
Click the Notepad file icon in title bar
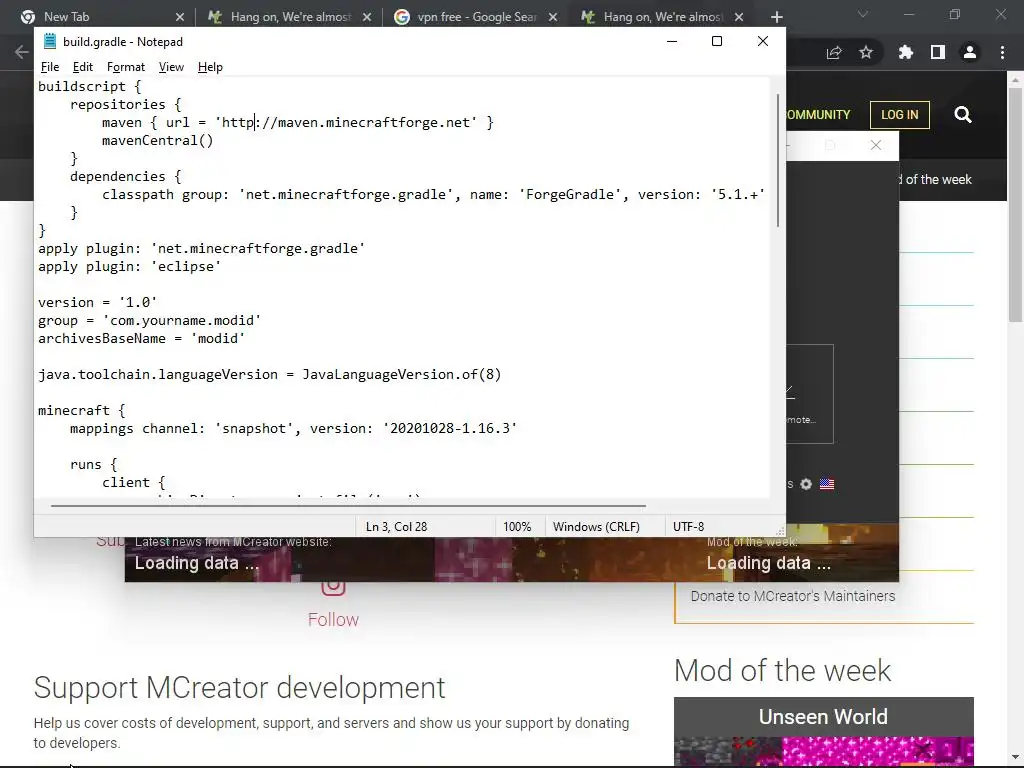(50, 41)
